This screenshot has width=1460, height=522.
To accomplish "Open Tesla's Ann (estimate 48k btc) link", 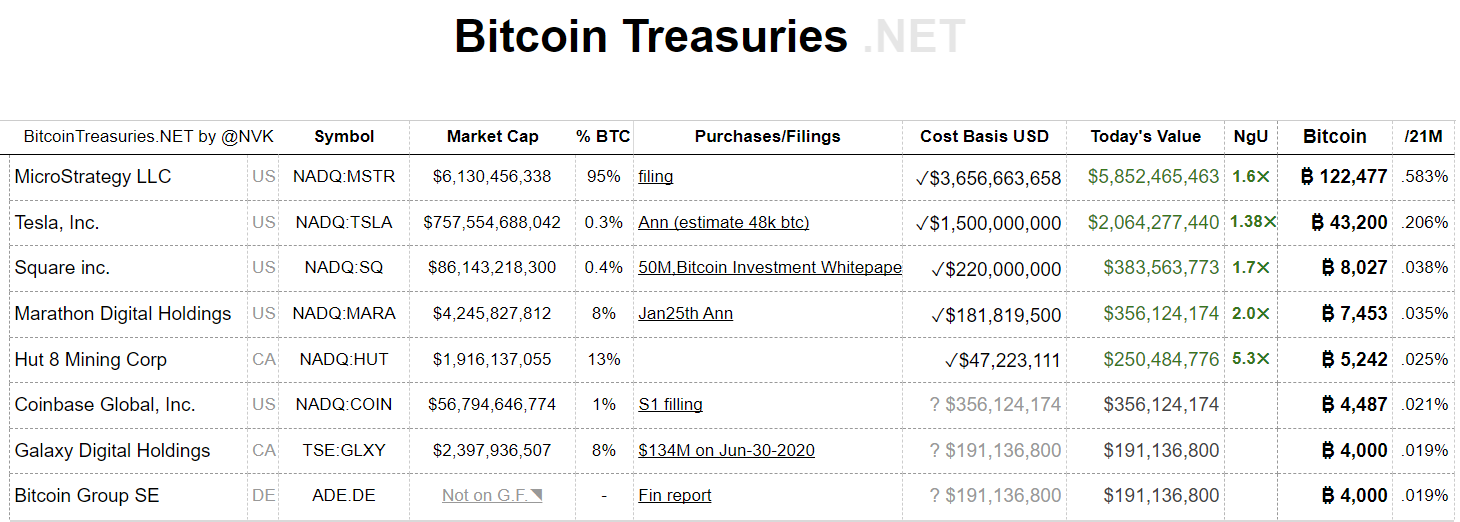I will (723, 222).
